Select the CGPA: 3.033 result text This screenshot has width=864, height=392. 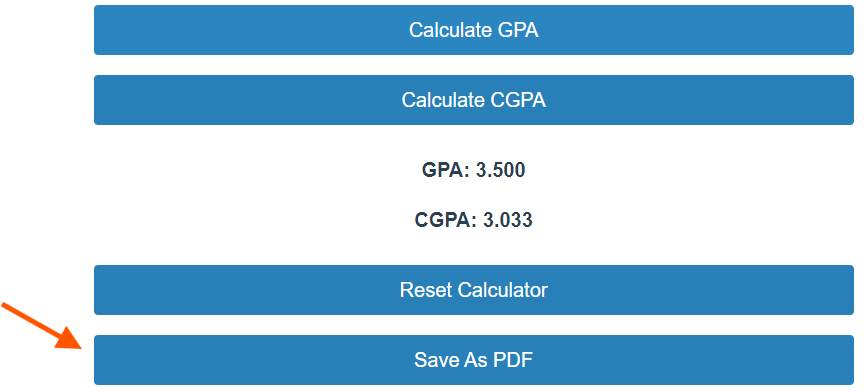(x=473, y=220)
